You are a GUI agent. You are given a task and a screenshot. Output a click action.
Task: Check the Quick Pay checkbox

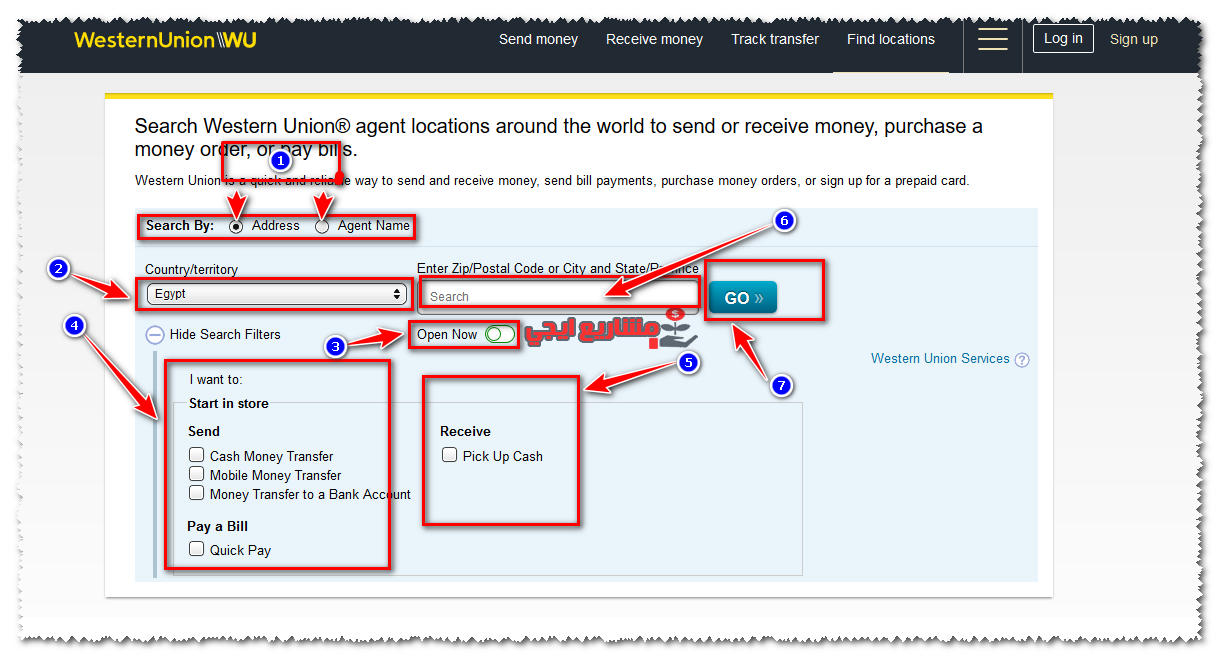click(197, 549)
